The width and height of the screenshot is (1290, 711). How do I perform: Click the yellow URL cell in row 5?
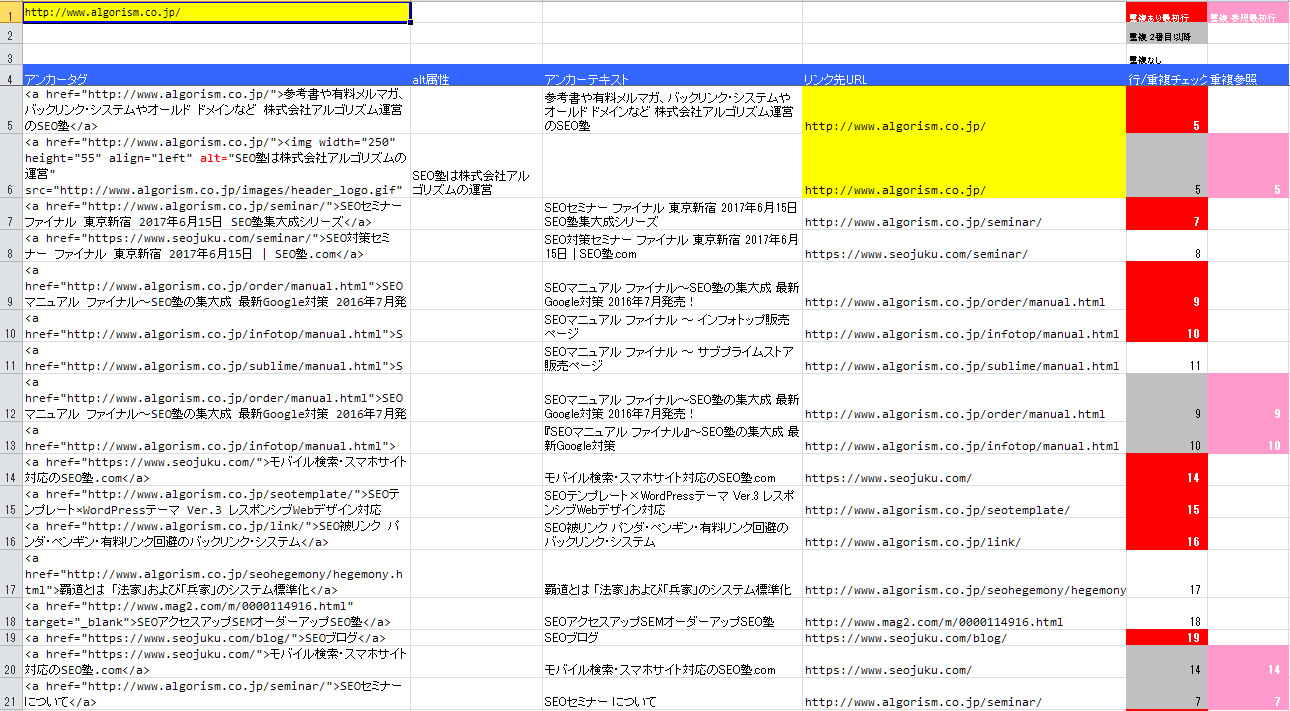(964, 110)
